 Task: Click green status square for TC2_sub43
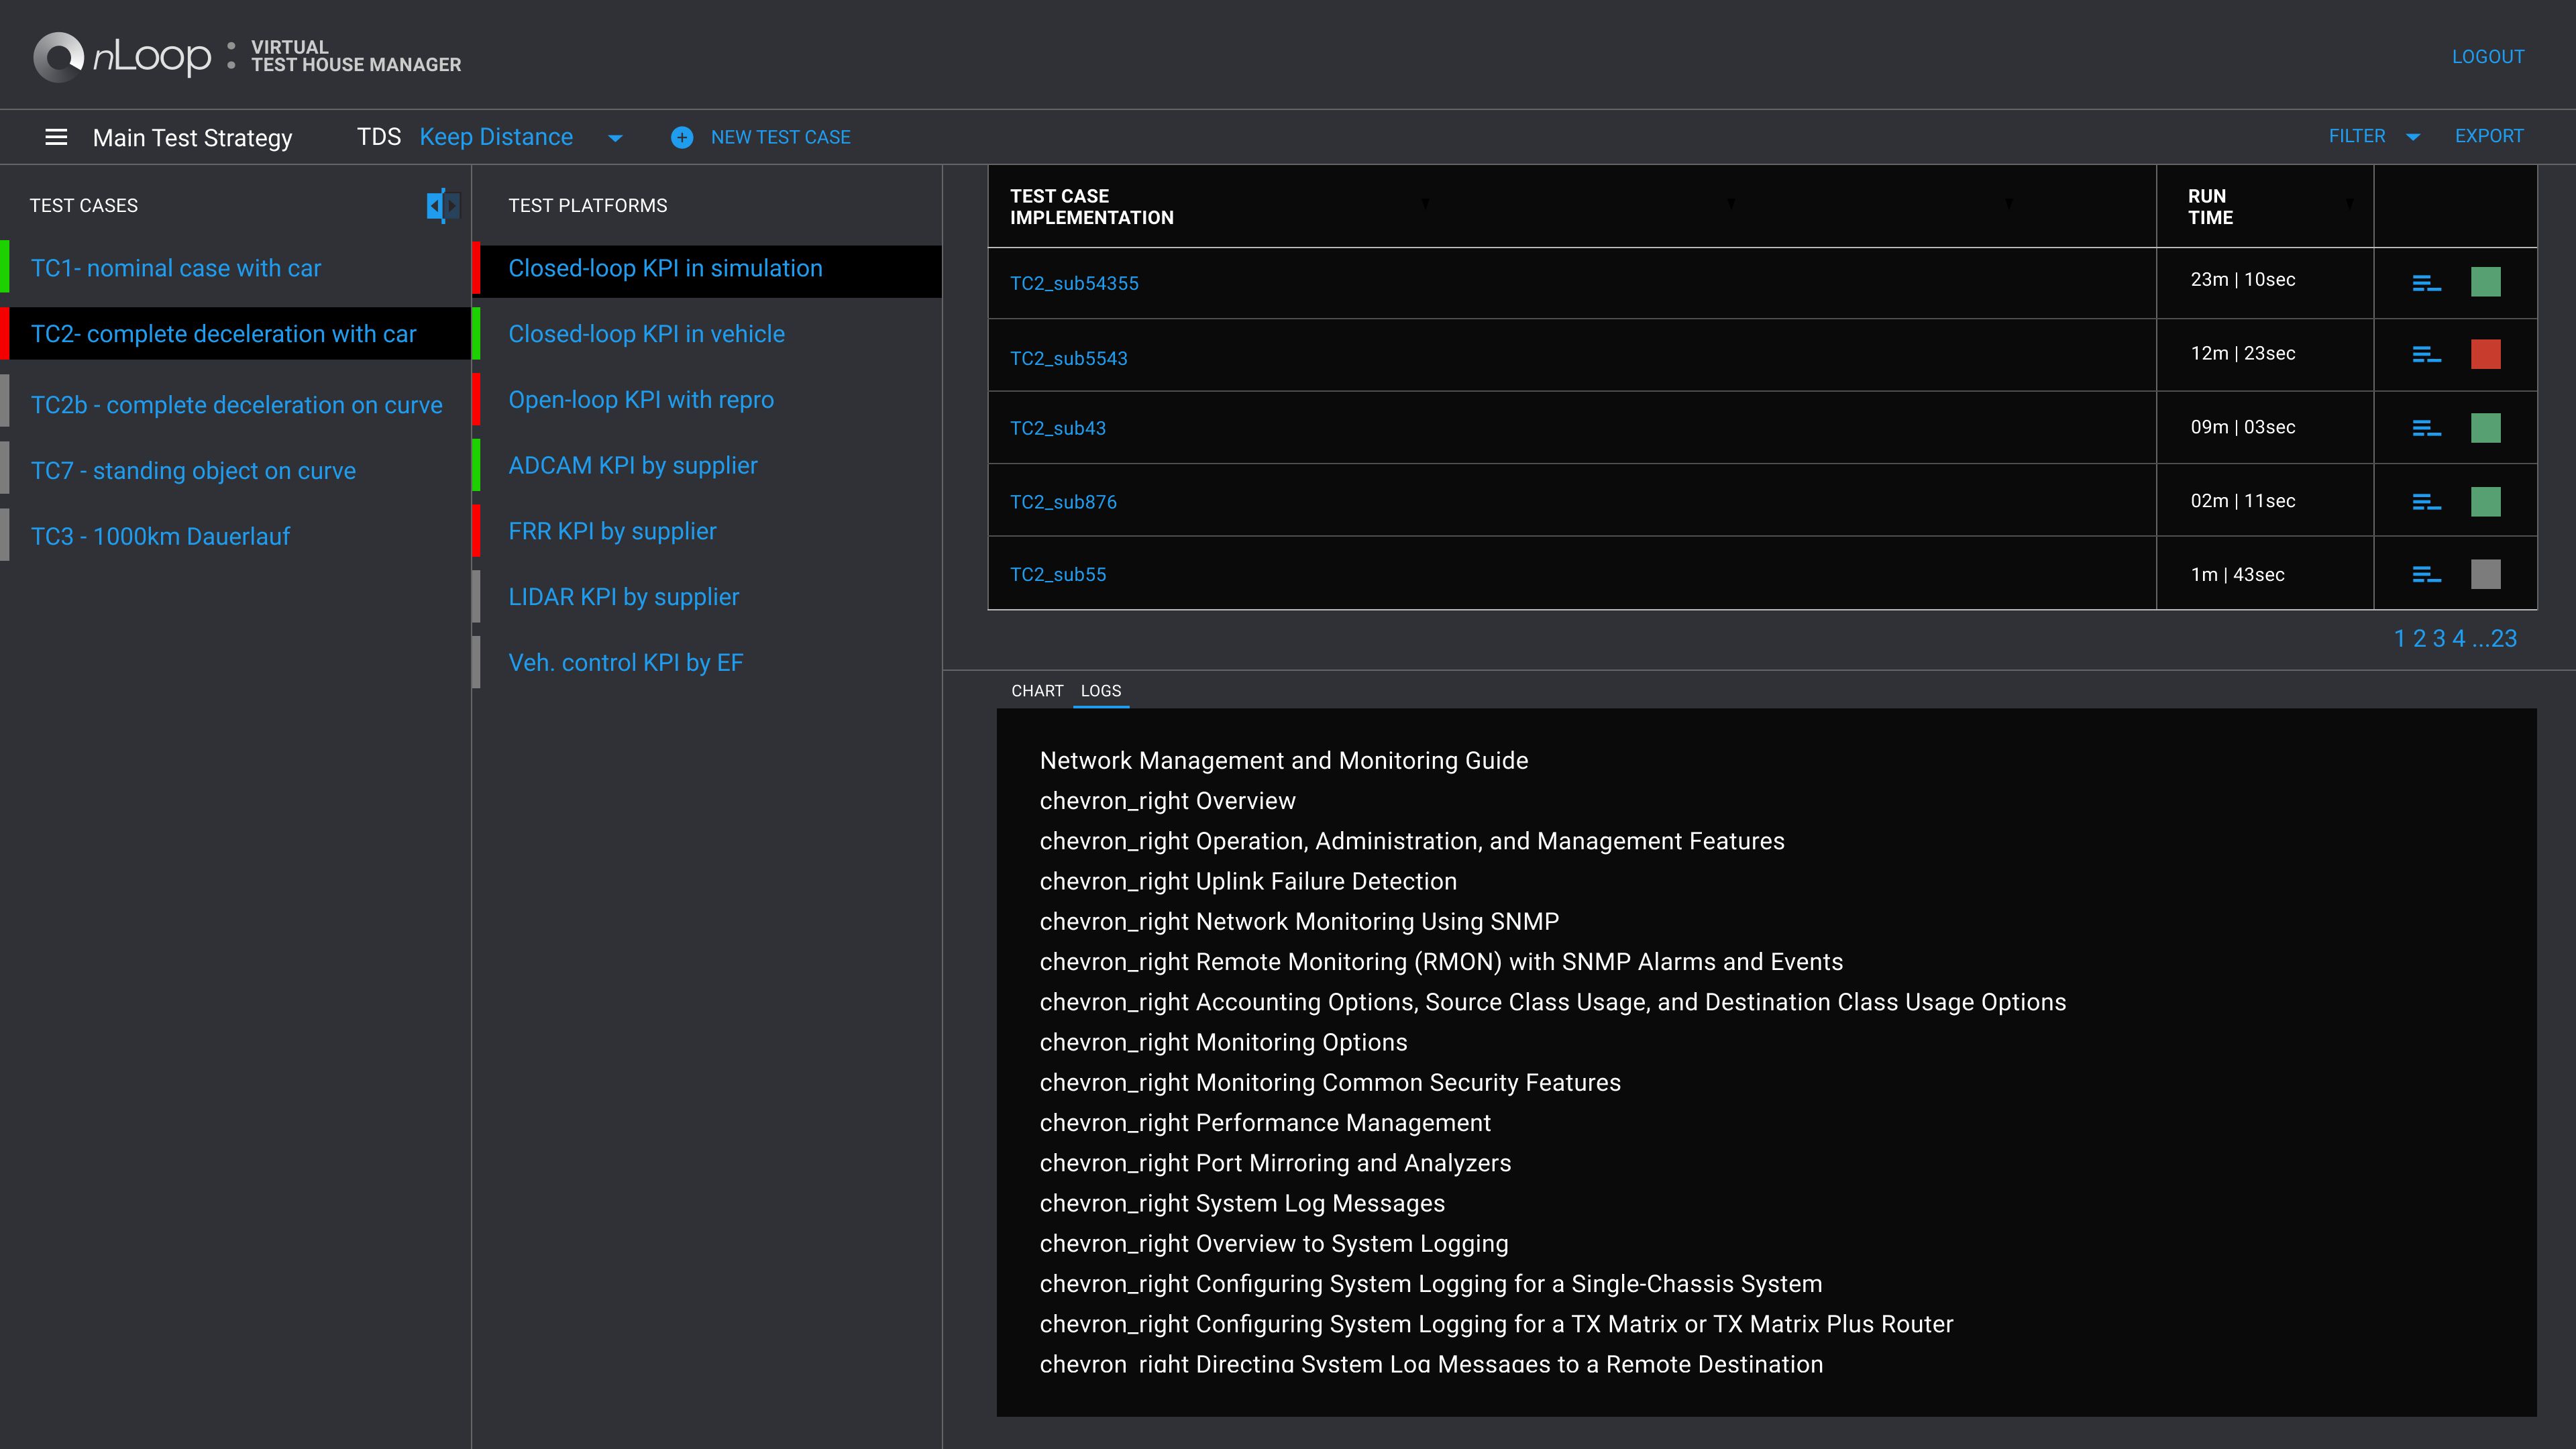[x=2485, y=428]
